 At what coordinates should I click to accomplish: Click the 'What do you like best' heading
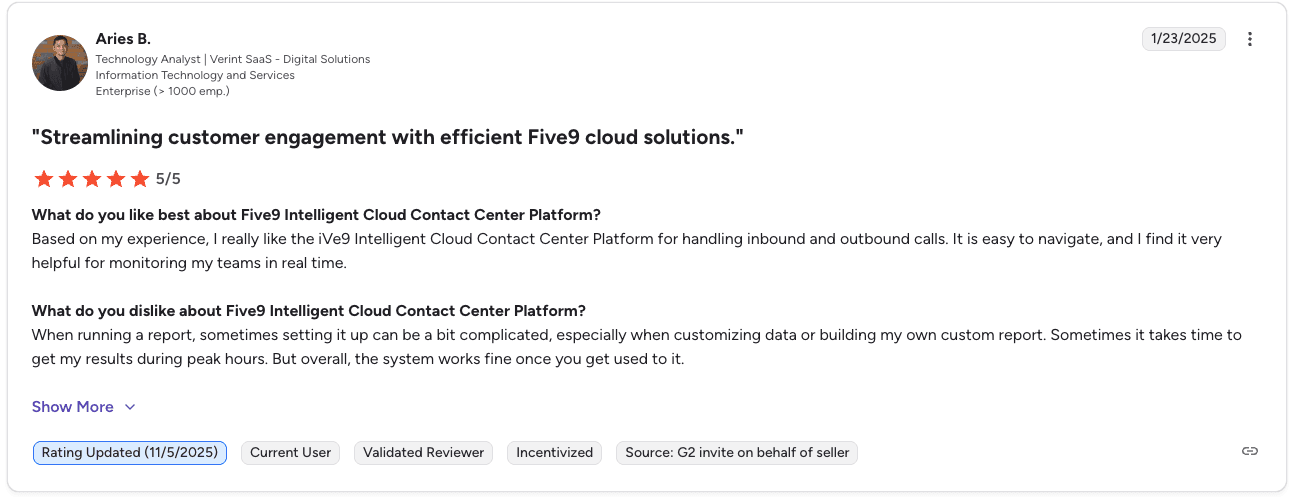coord(315,215)
